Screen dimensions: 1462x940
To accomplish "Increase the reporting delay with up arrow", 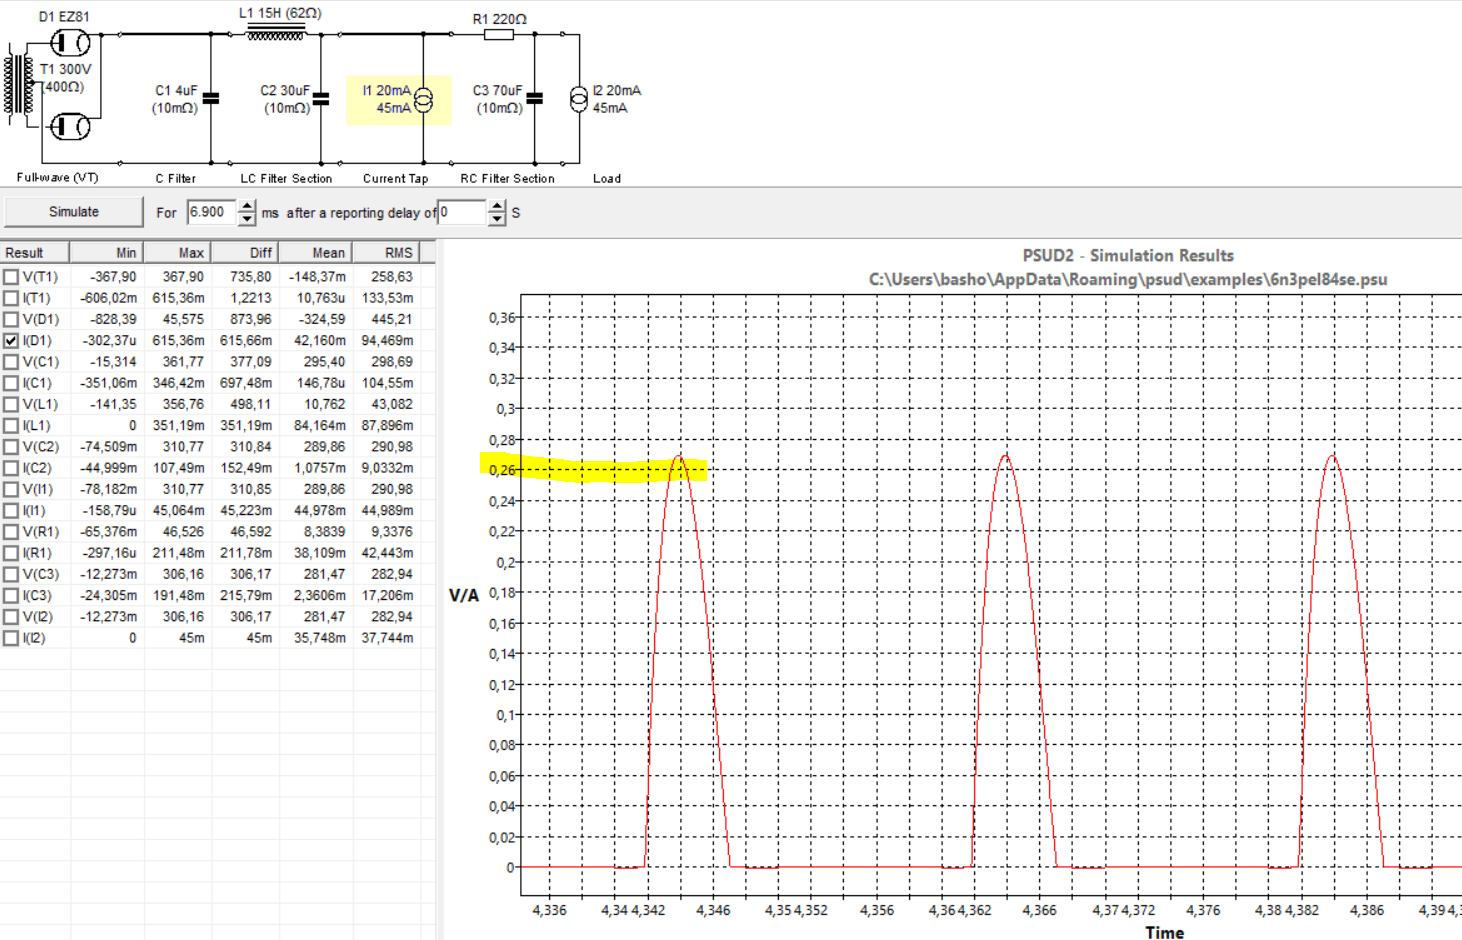I will (497, 206).
